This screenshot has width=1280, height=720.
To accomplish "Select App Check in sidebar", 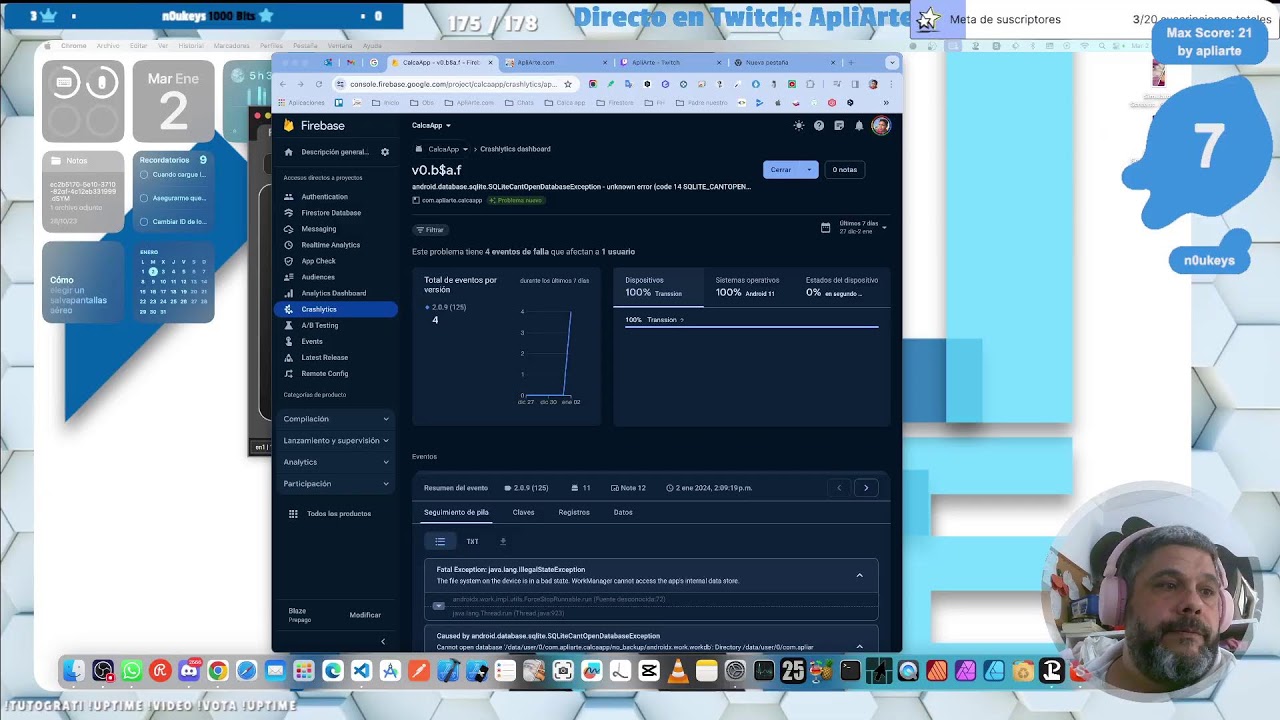I will (x=318, y=261).
